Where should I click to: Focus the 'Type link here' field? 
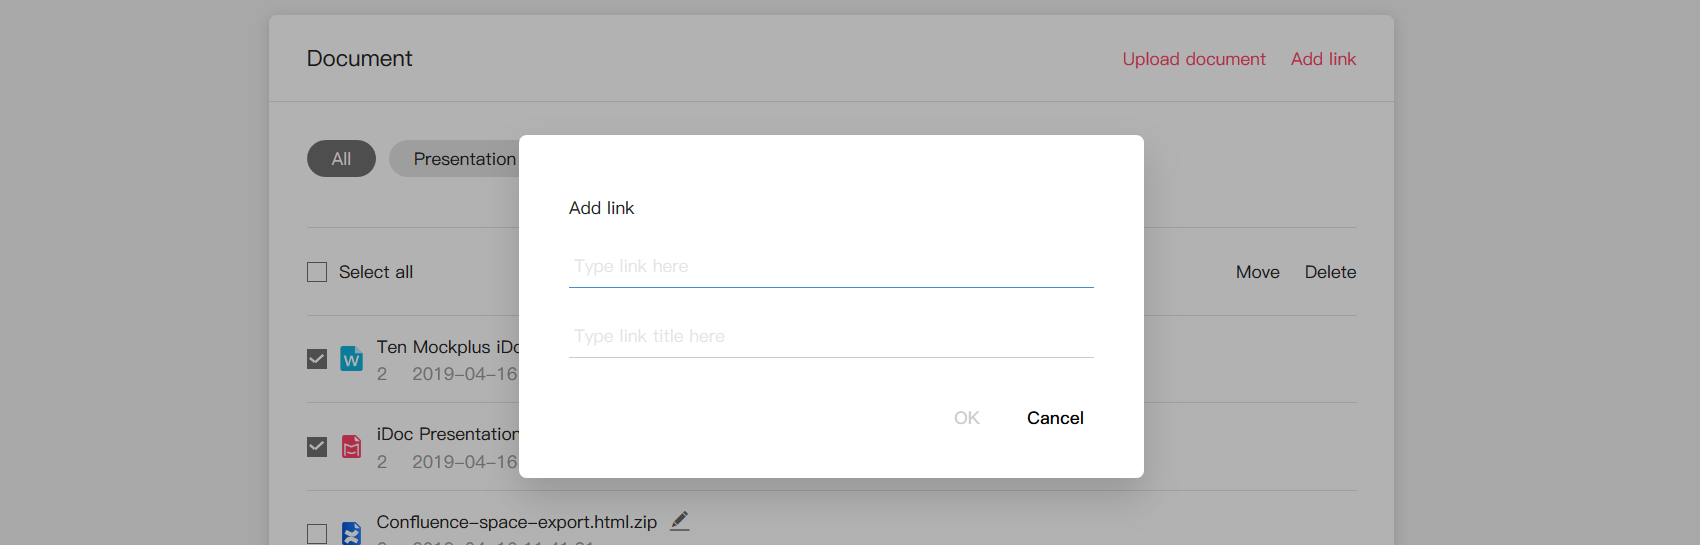click(x=831, y=267)
